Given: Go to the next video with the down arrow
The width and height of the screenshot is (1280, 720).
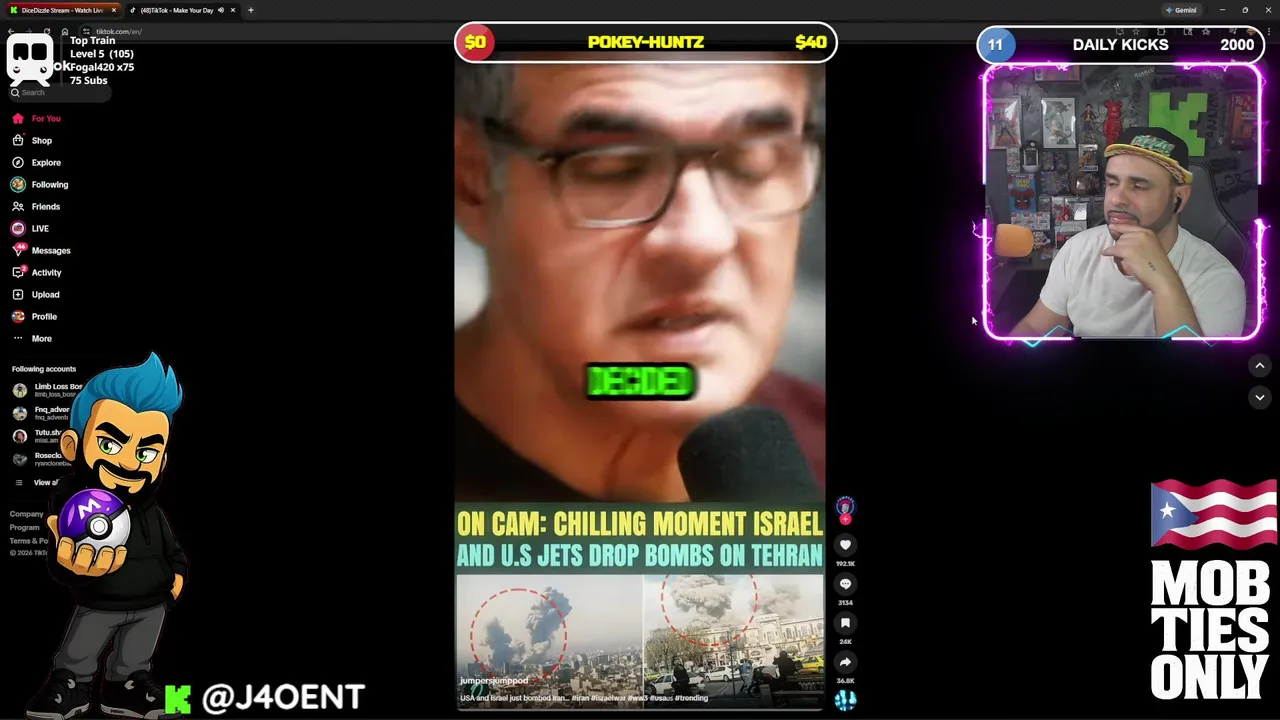Looking at the screenshot, I should click(1259, 397).
